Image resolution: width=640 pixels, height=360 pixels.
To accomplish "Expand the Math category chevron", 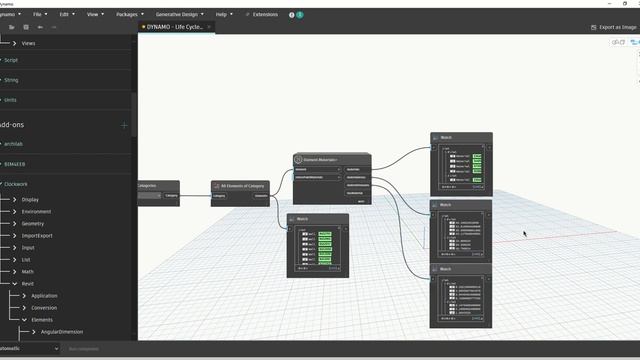I will [x=15, y=271].
